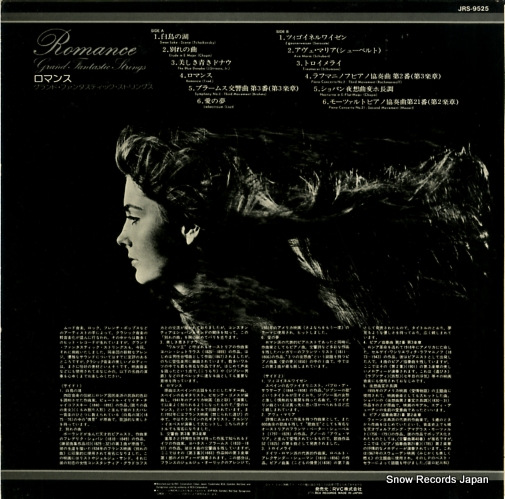The image size is (505, 499).
Task: Click the 'SIDE A' heading
Action: coord(156,31)
